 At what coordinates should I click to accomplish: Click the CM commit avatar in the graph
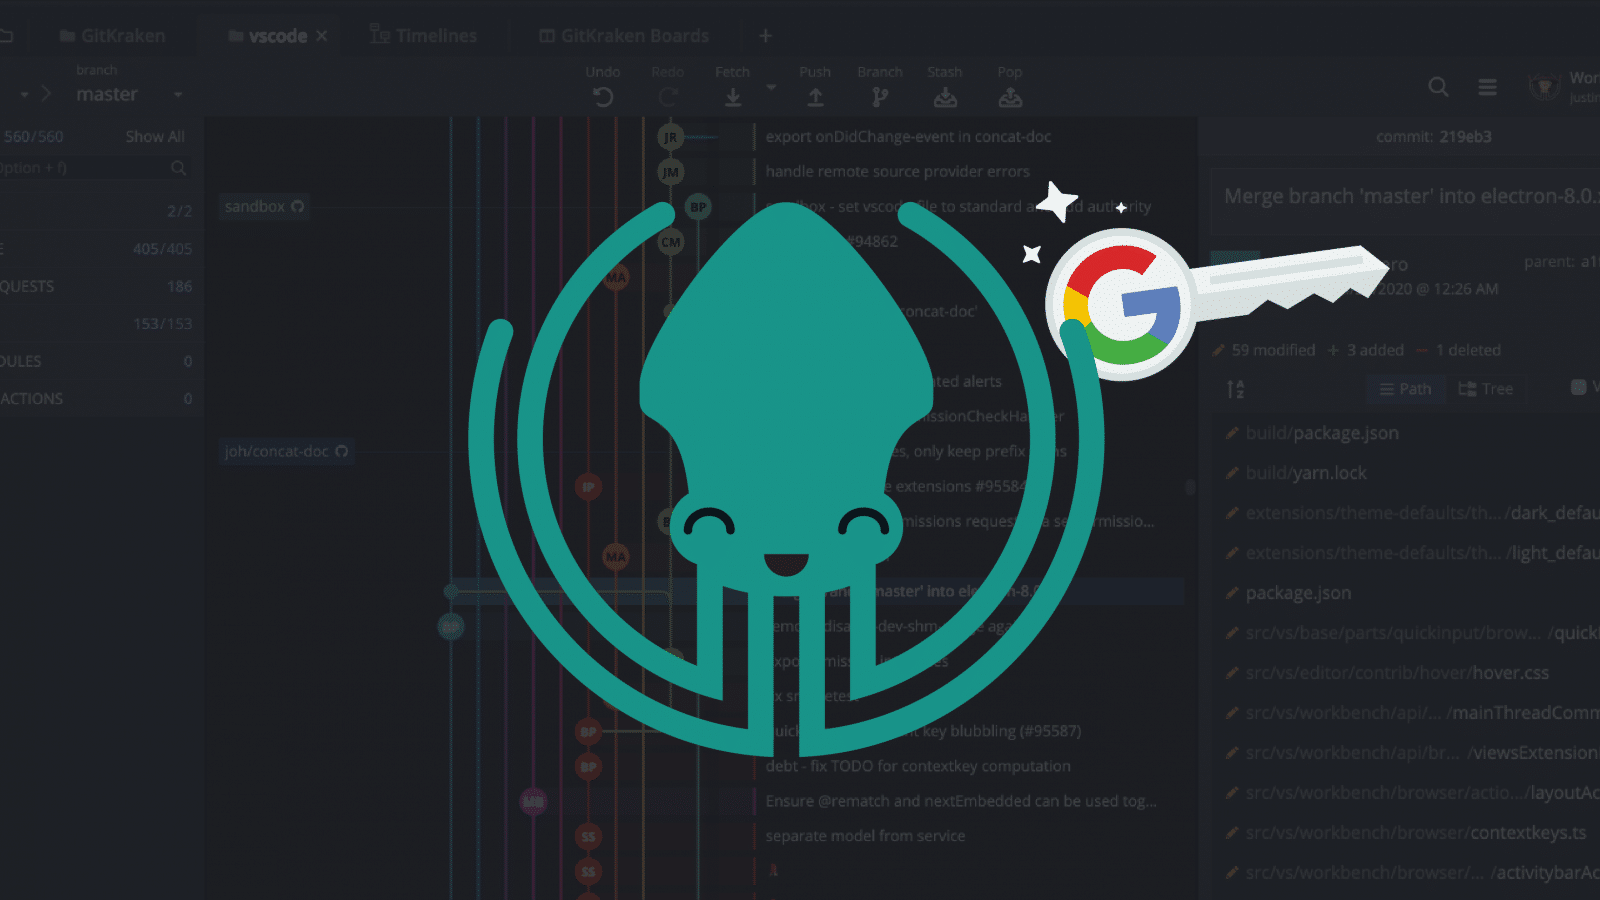[x=670, y=242]
